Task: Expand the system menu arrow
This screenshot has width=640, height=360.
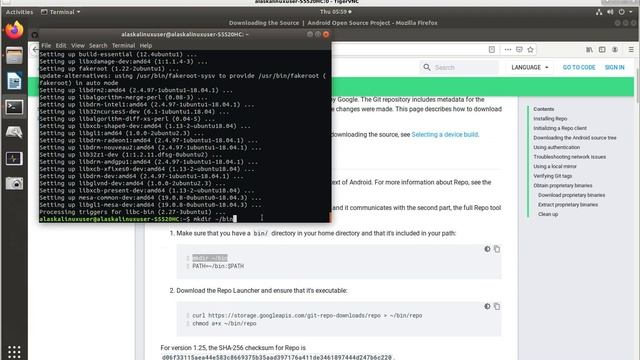Action: point(631,12)
